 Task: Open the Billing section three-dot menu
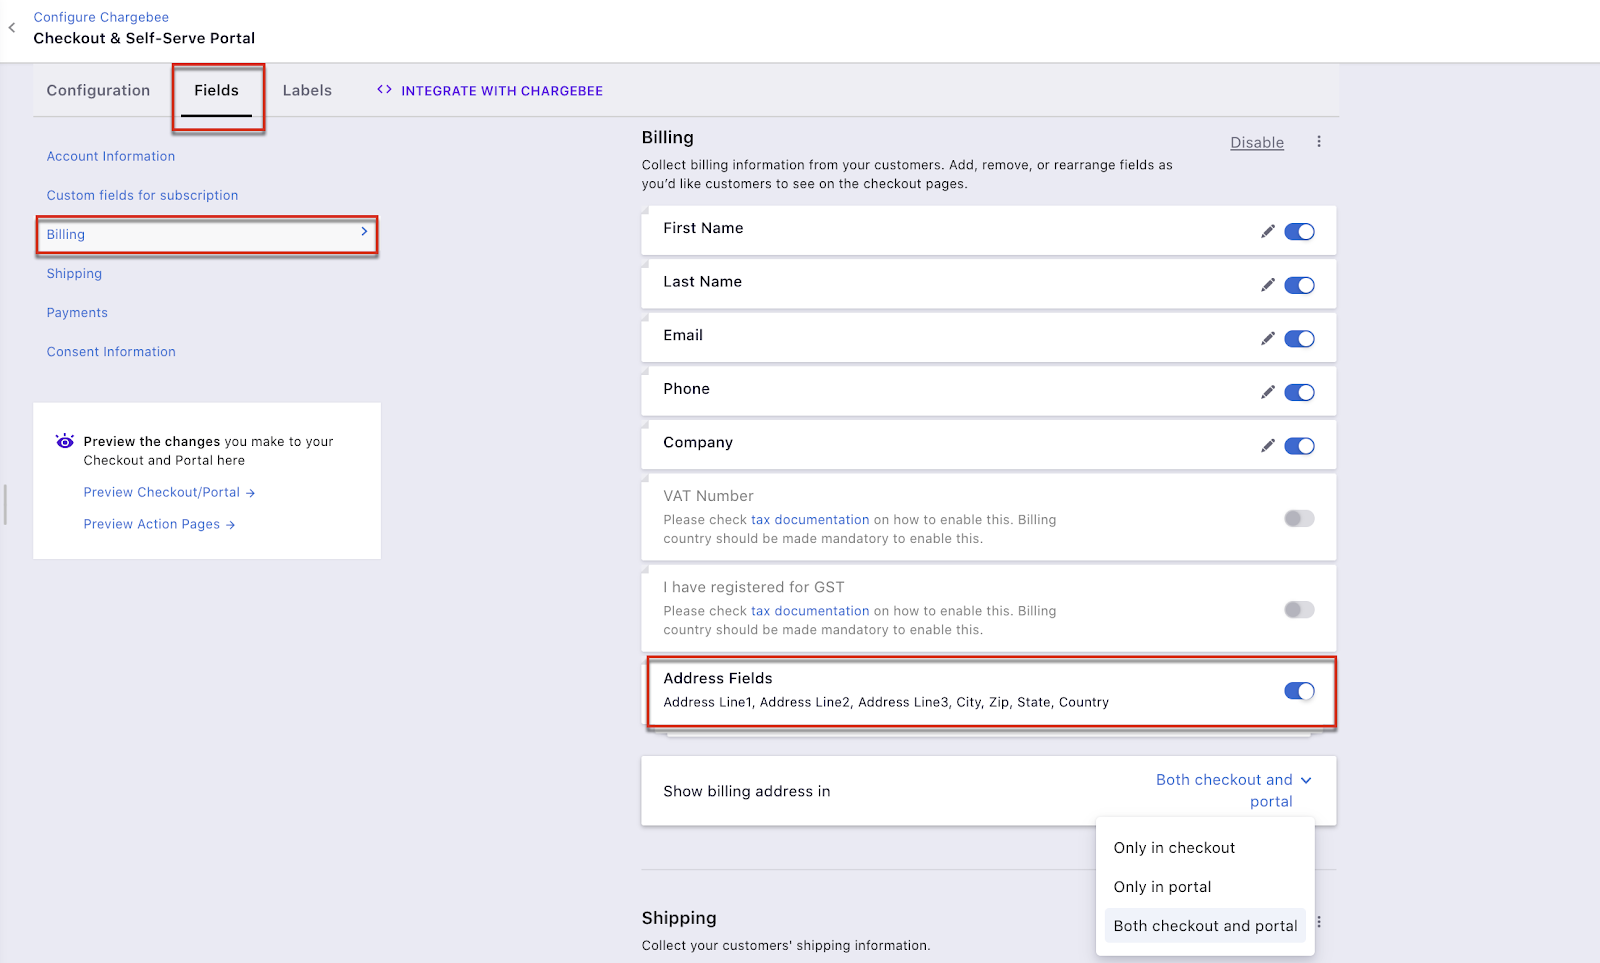pos(1319,142)
